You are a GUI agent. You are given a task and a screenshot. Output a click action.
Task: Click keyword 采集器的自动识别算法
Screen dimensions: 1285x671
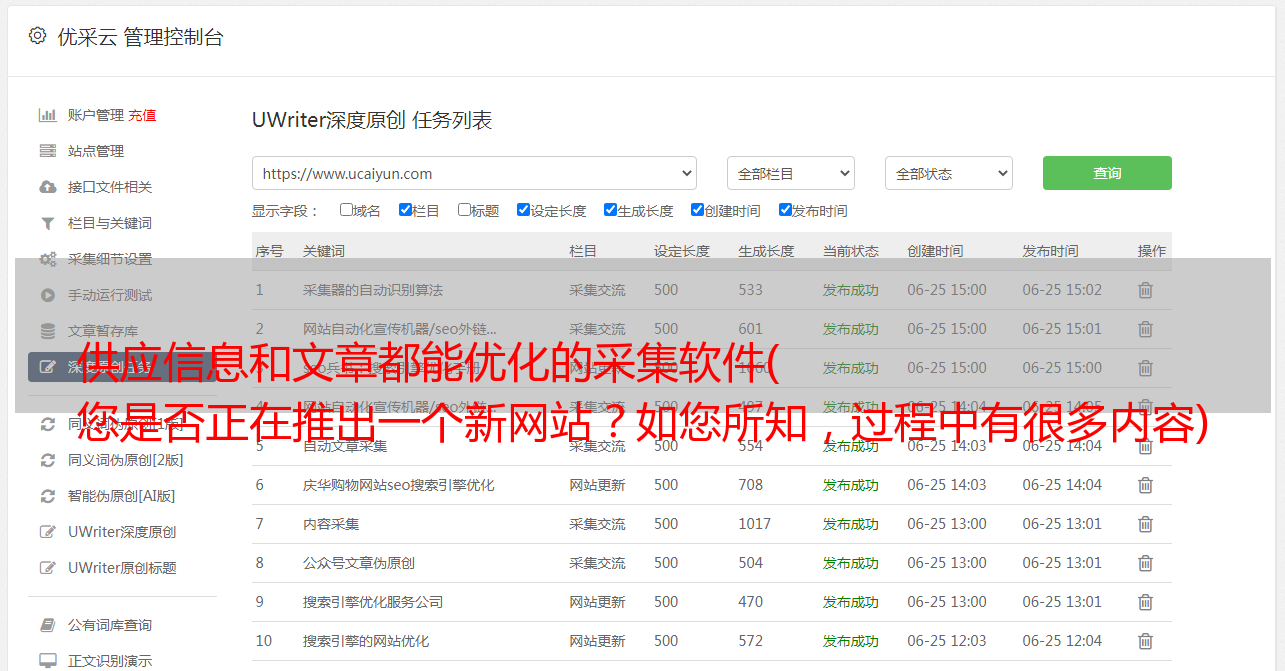373,290
